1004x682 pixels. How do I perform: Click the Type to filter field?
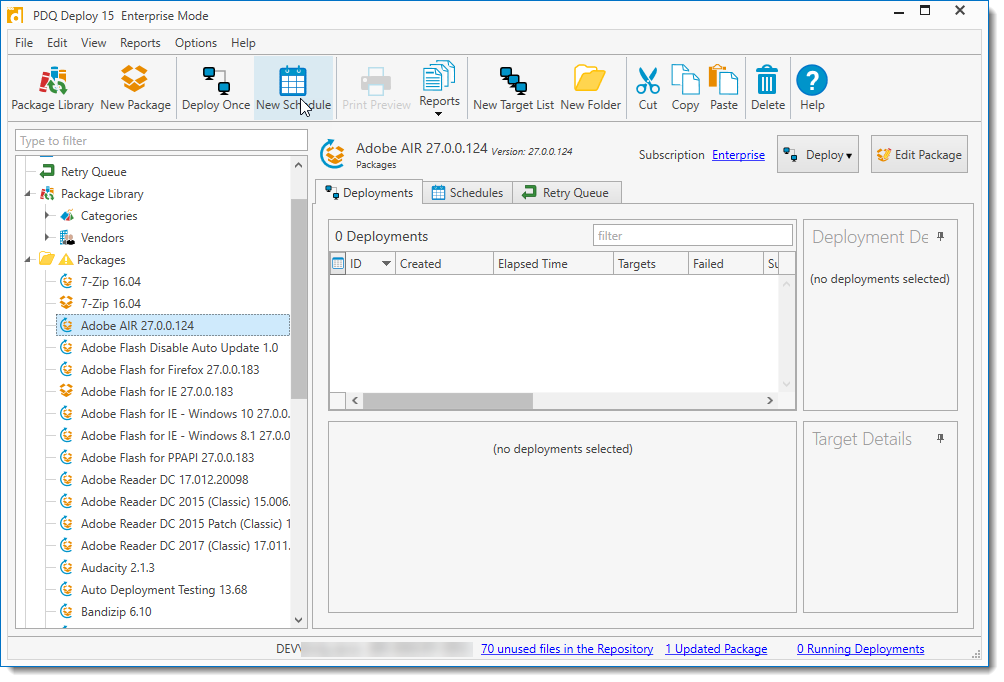click(x=161, y=140)
